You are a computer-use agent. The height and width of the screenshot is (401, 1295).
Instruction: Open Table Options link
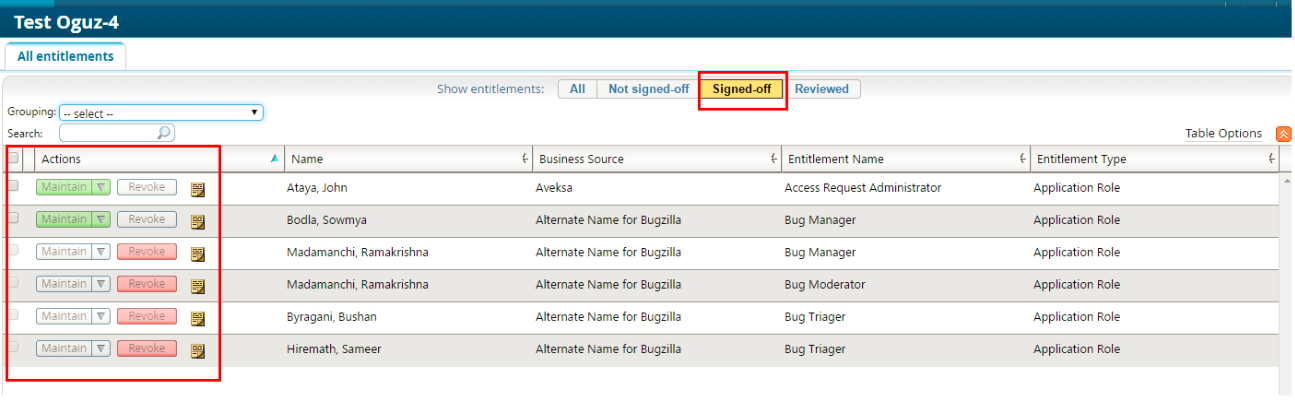click(x=1223, y=134)
